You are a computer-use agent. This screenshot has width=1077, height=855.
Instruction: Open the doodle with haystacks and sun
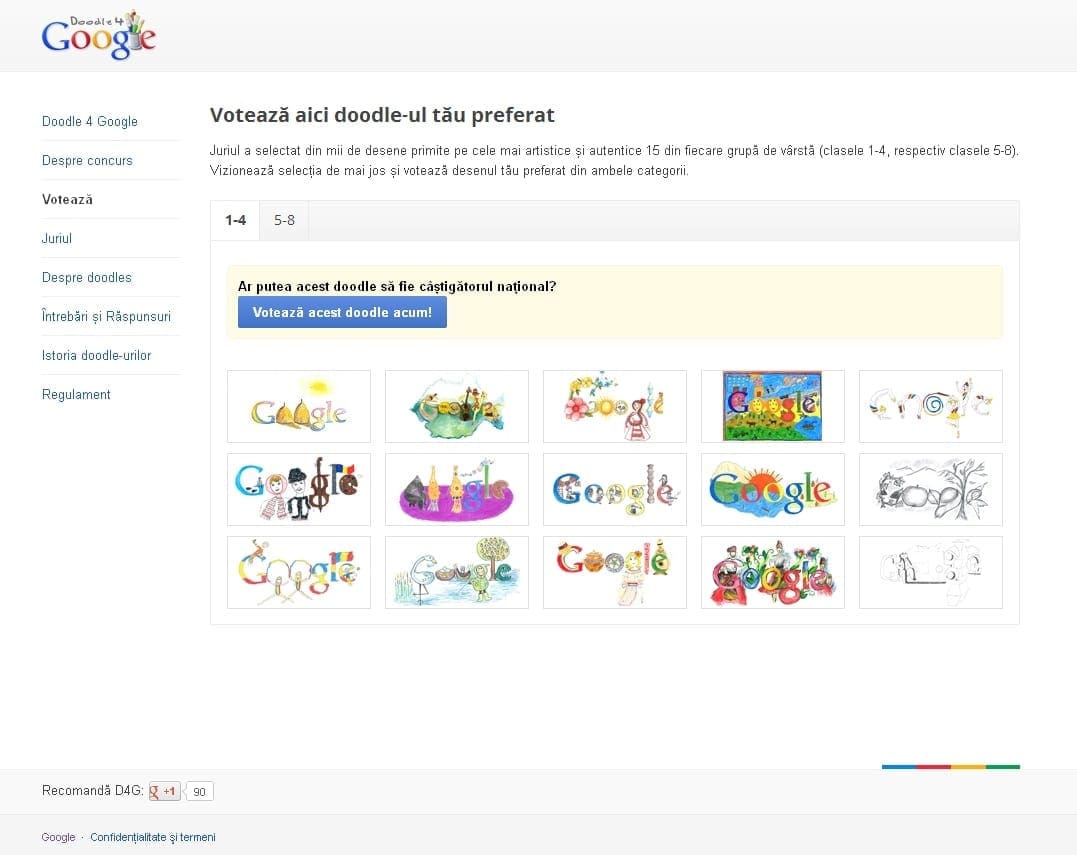click(x=299, y=406)
